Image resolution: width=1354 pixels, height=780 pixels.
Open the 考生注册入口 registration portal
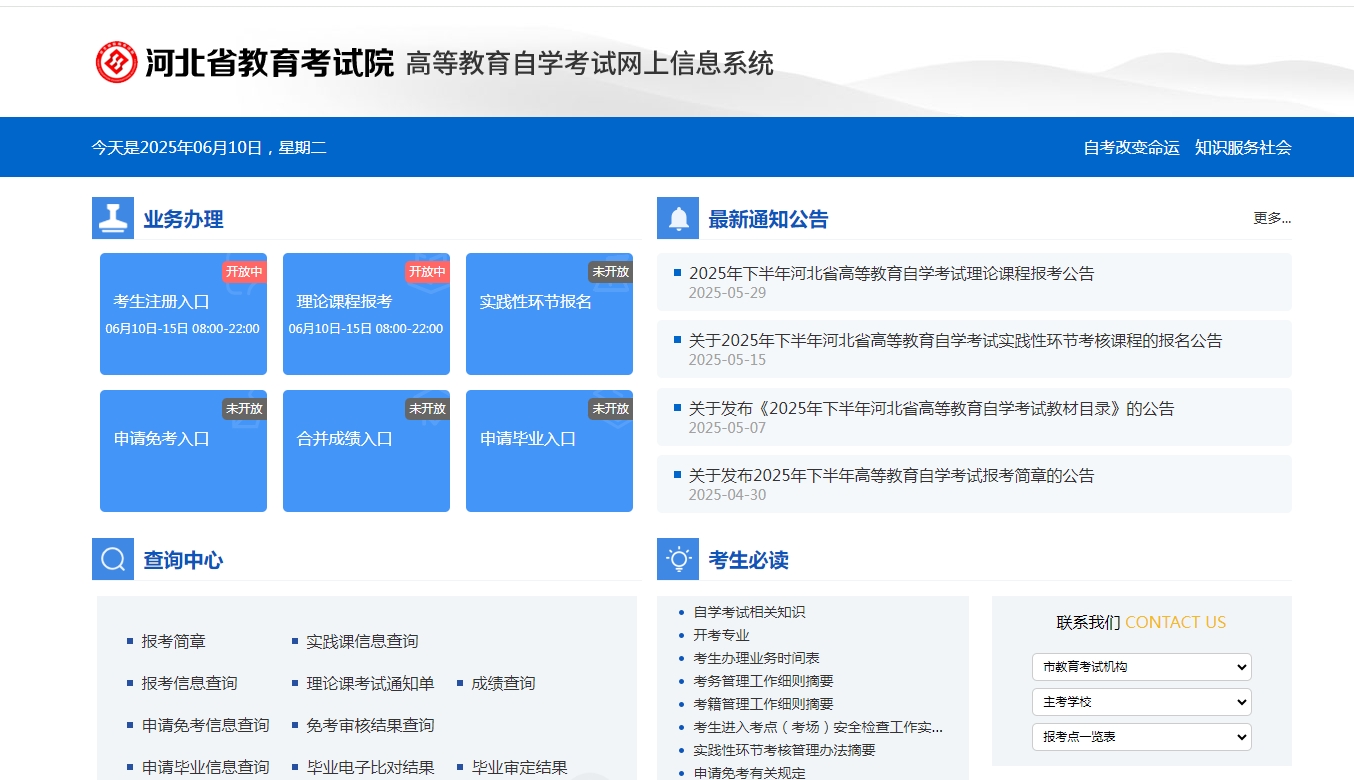coord(183,313)
